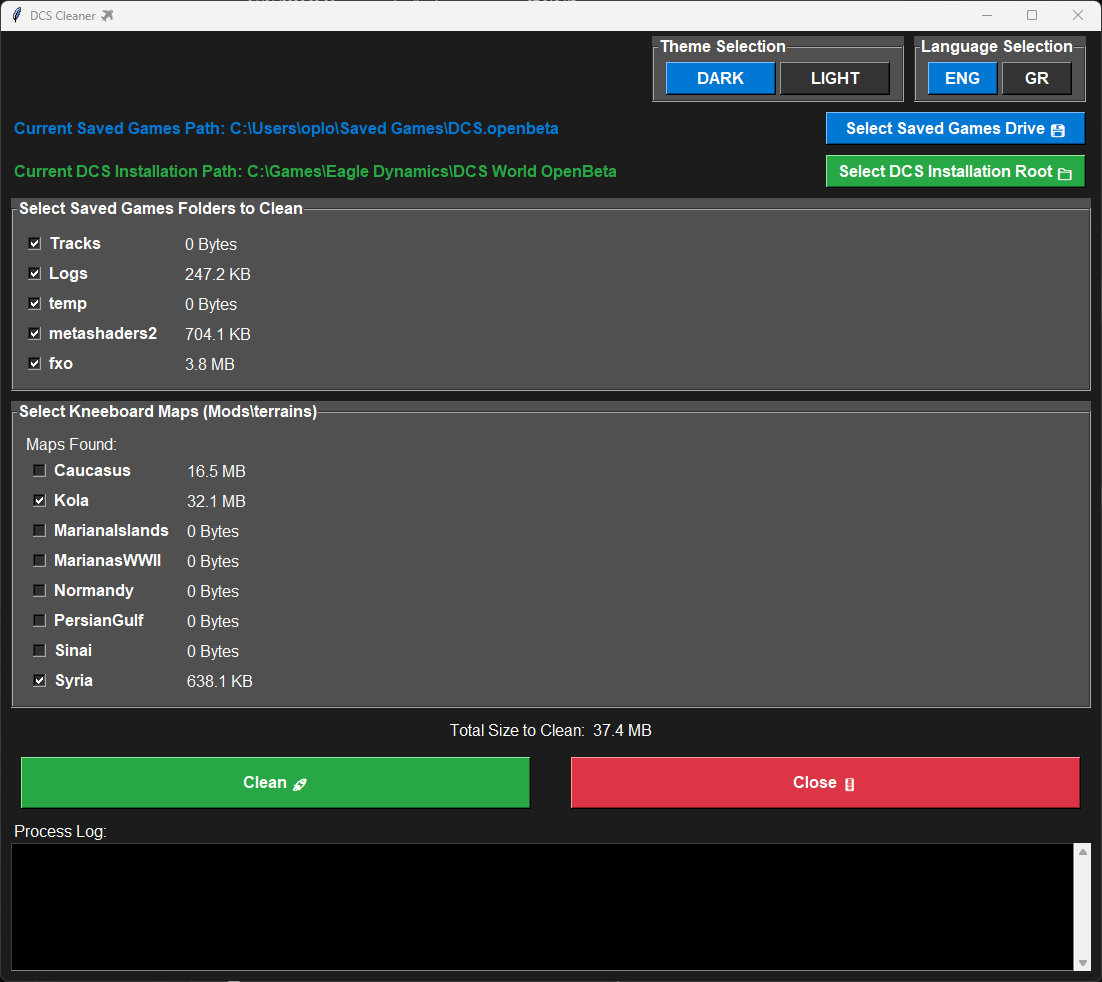Screen dimensions: 1102x982
Task: Check the PersianGulf map checkbox
Action: [40, 621]
